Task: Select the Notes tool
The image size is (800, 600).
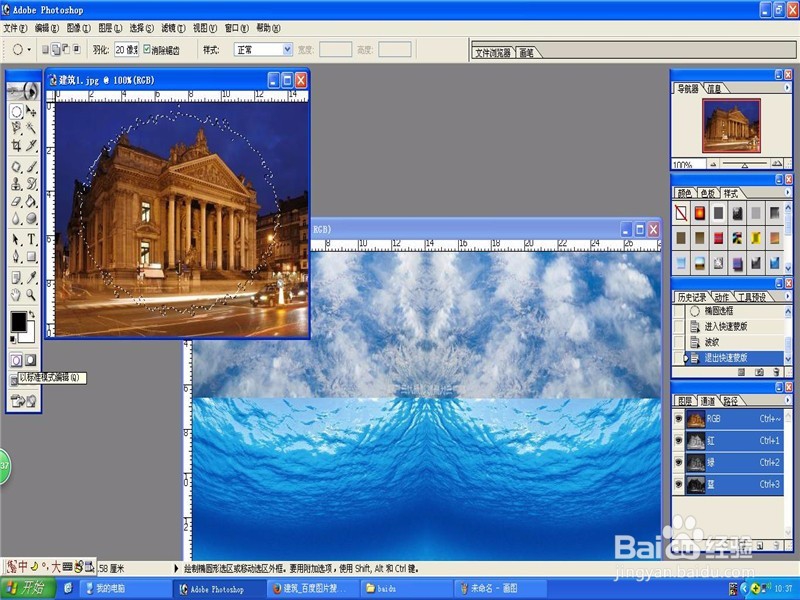Action: point(16,278)
